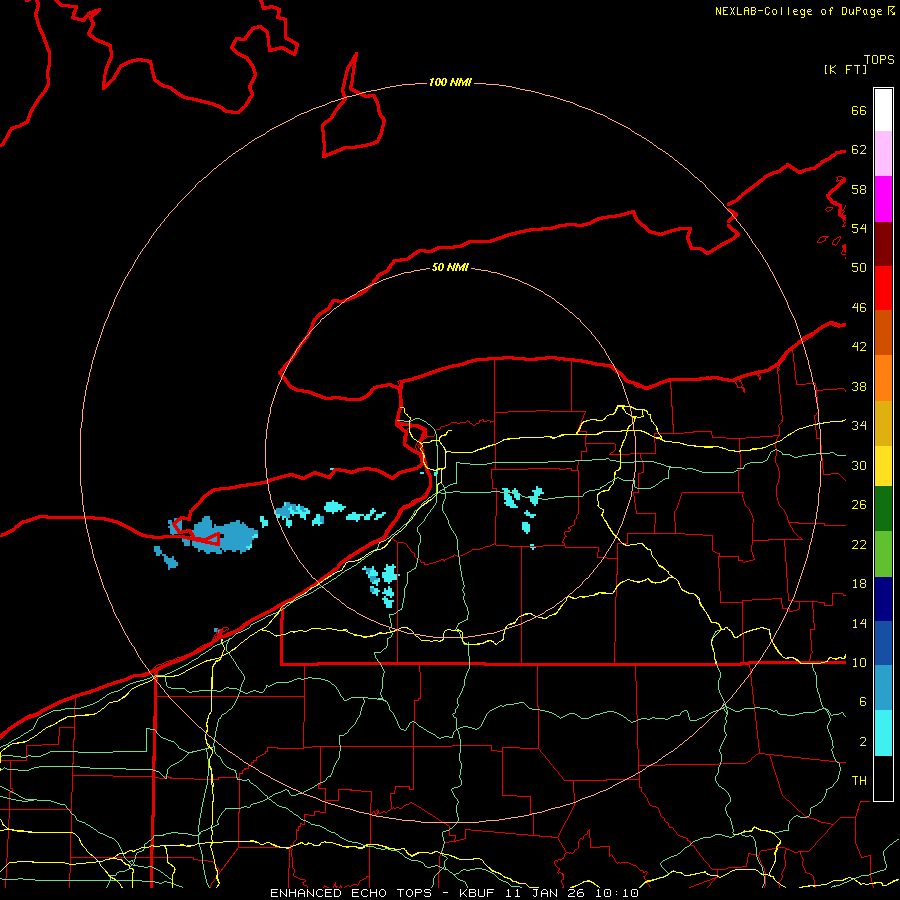Click the "6" legend value
The width and height of the screenshot is (900, 900).
pyautogui.click(x=863, y=702)
